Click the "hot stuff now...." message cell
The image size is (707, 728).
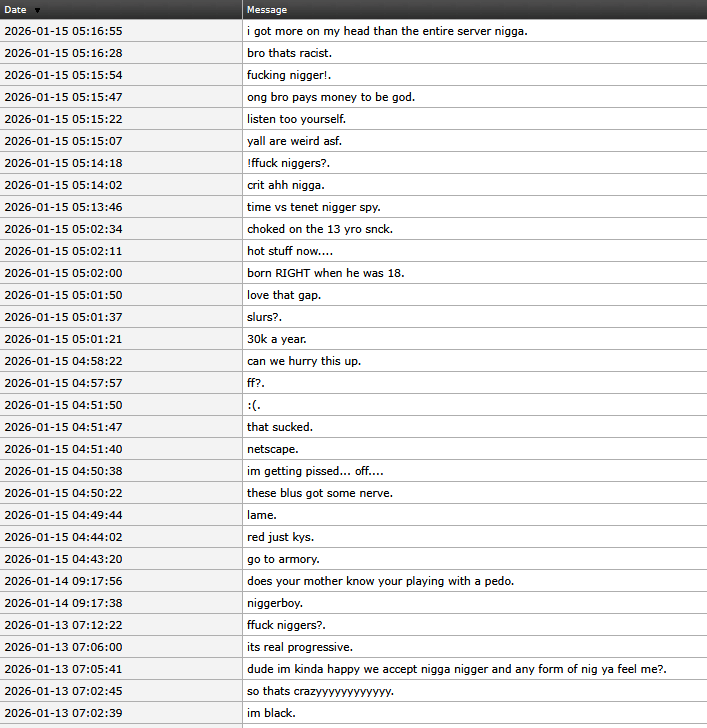290,251
